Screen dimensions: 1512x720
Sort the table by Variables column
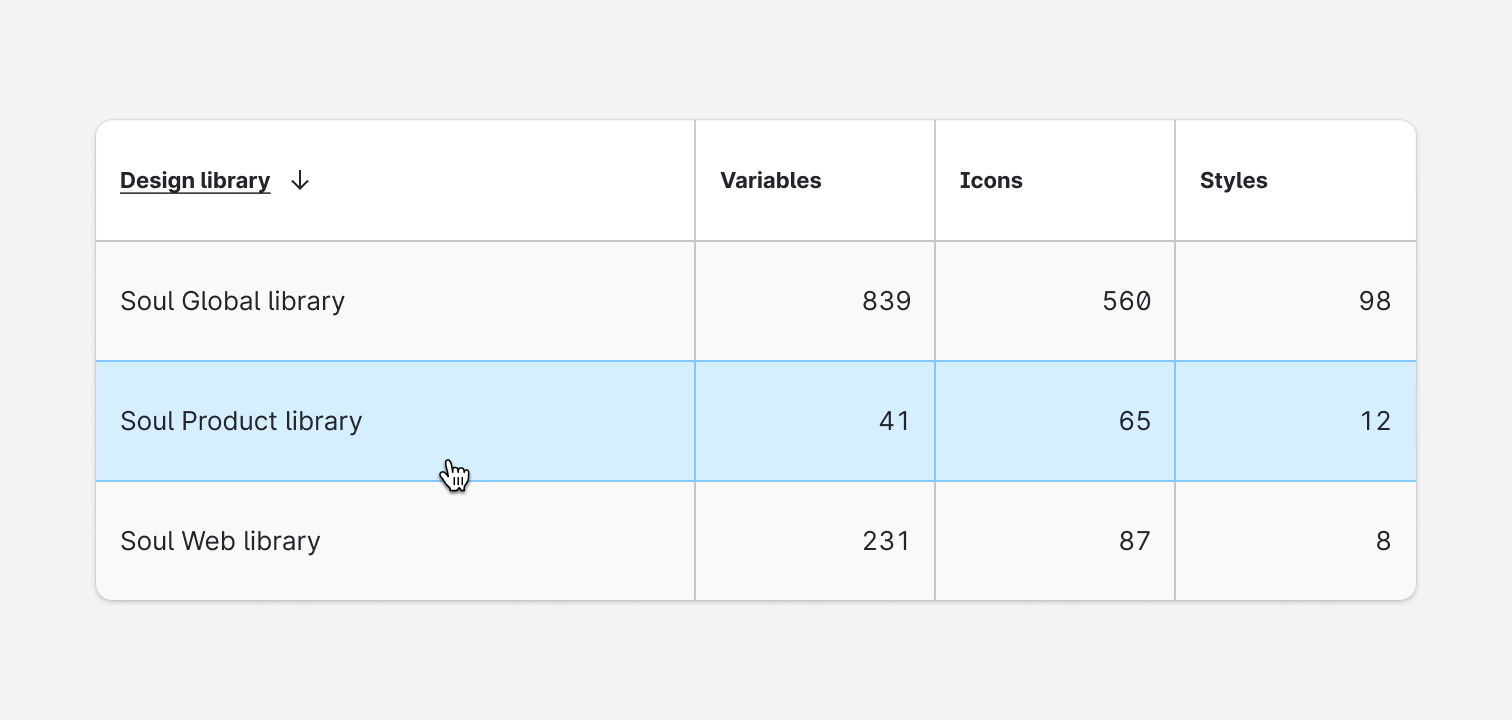pyautogui.click(x=770, y=180)
